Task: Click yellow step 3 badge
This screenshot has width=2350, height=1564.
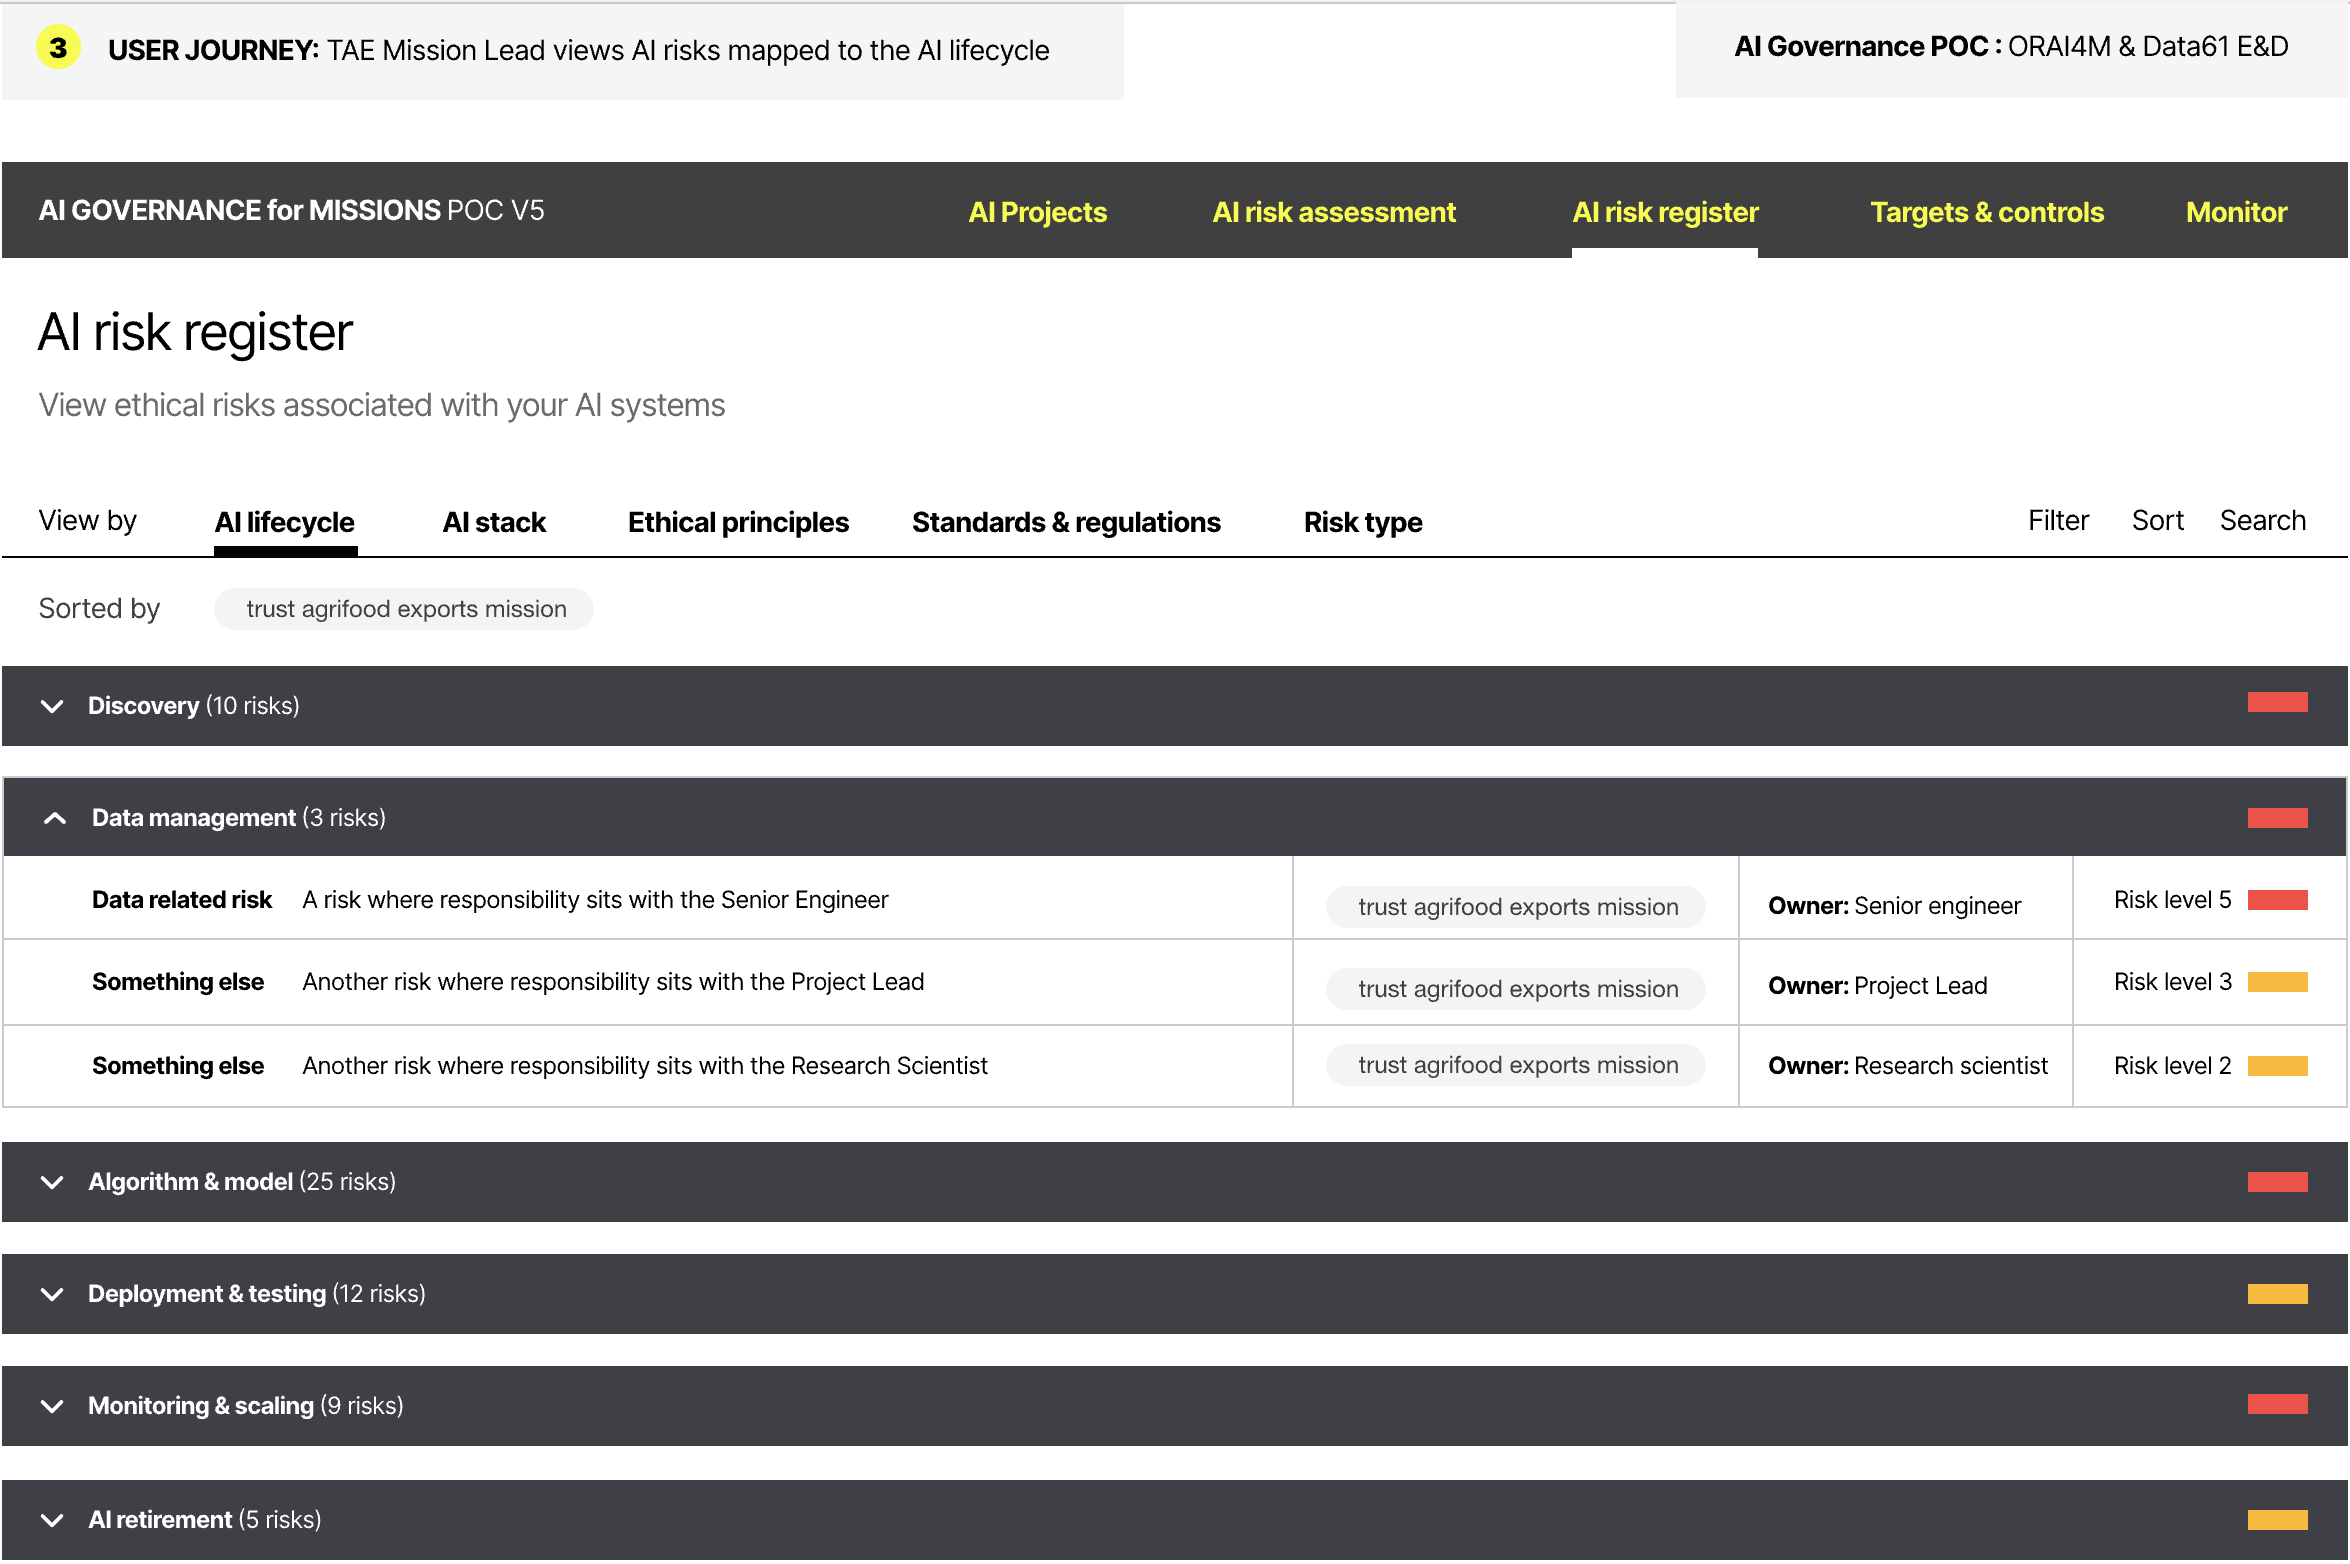Action: coord(58,48)
